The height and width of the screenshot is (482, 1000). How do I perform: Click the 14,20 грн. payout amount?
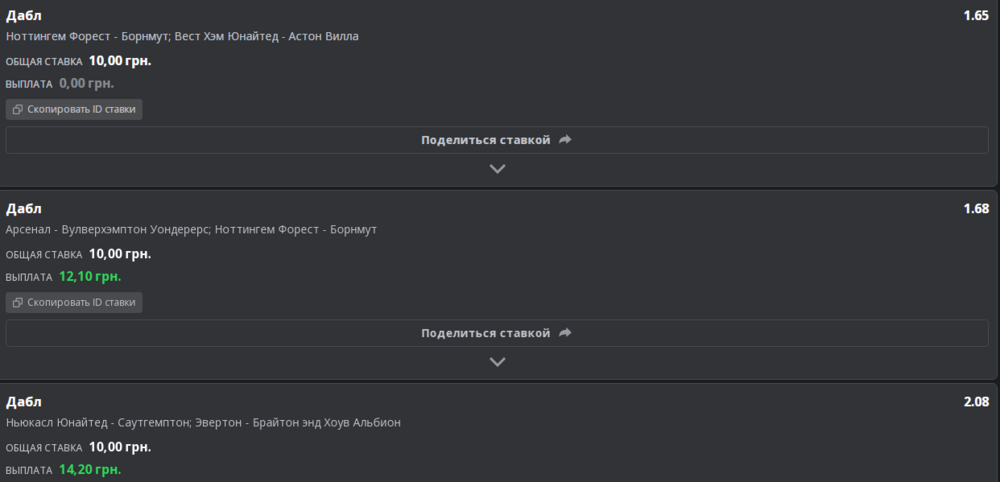point(90,470)
